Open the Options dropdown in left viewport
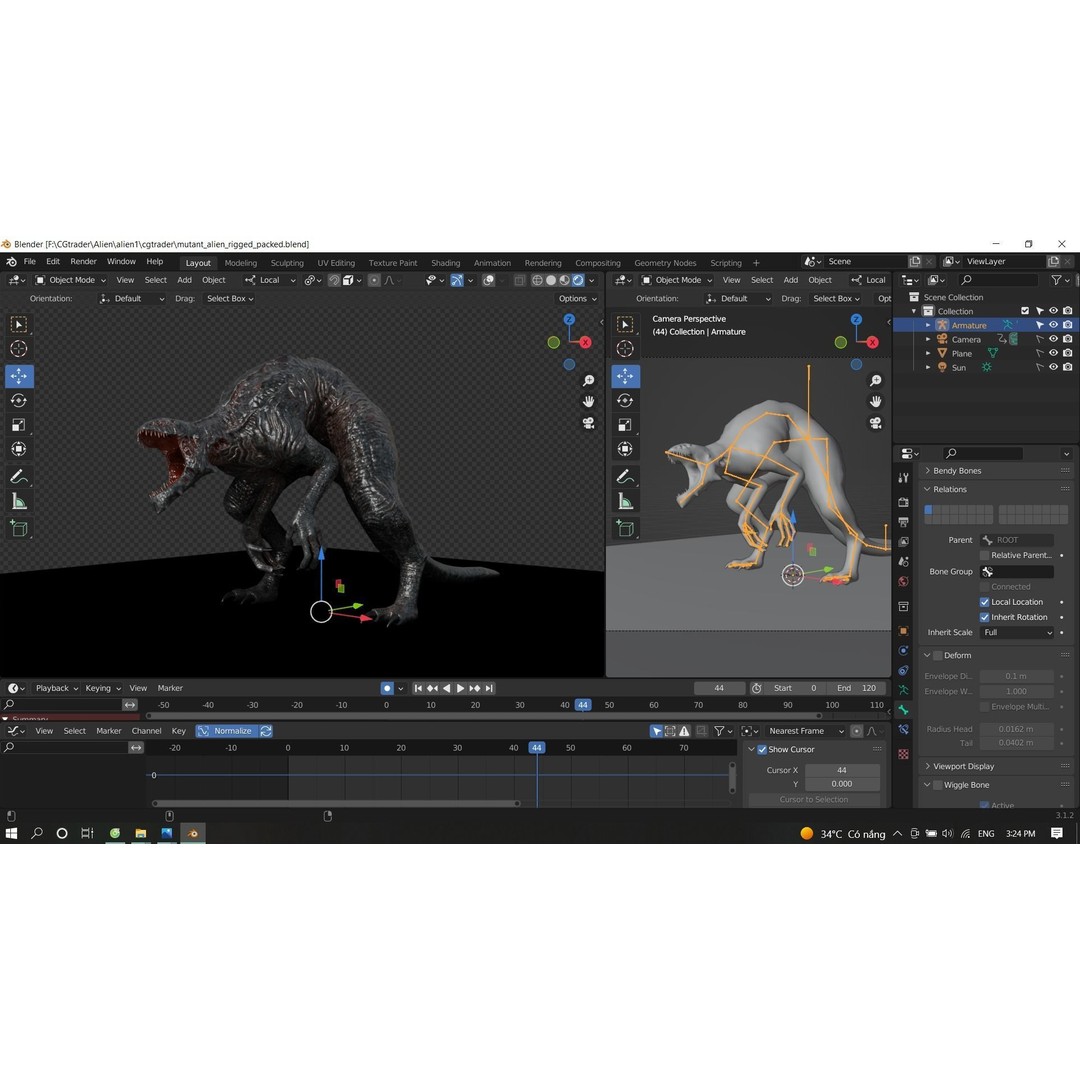 [x=577, y=299]
